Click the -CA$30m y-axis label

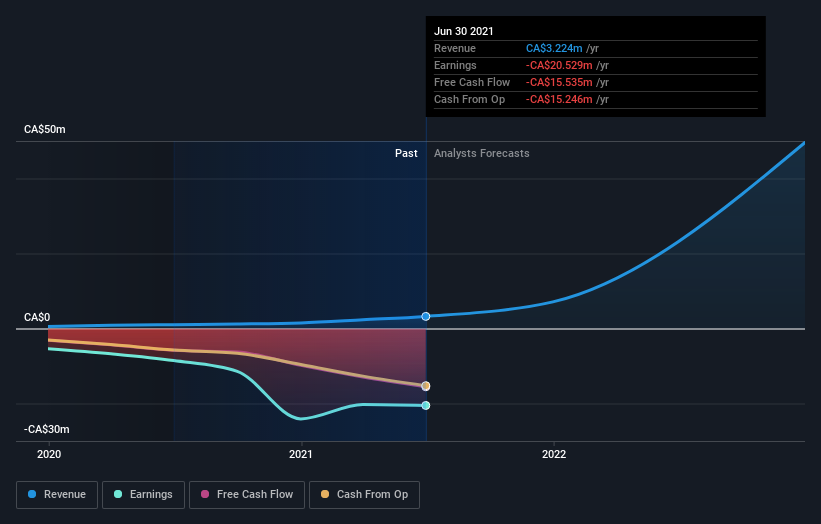click(x=47, y=429)
